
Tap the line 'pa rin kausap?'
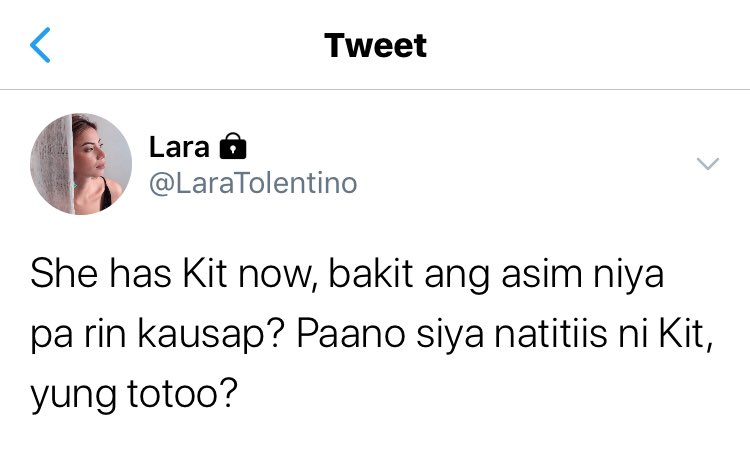point(158,334)
